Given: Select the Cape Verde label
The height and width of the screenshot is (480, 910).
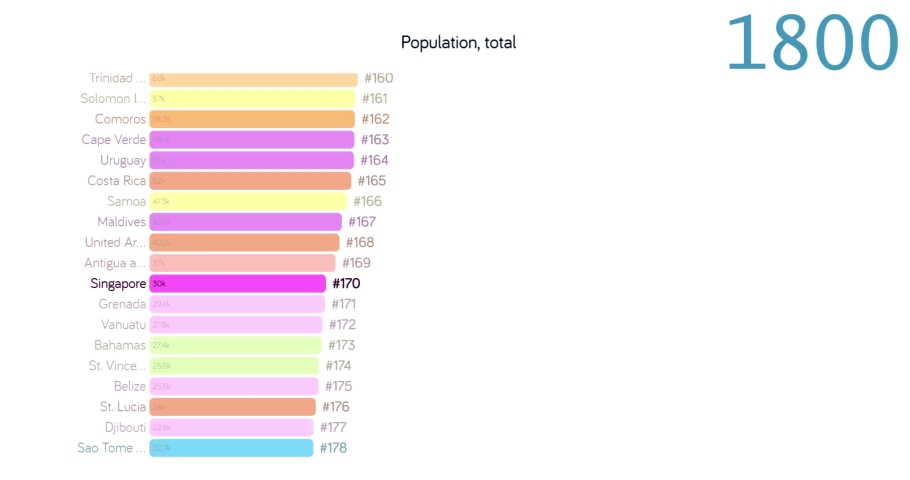Looking at the screenshot, I should [114, 140].
